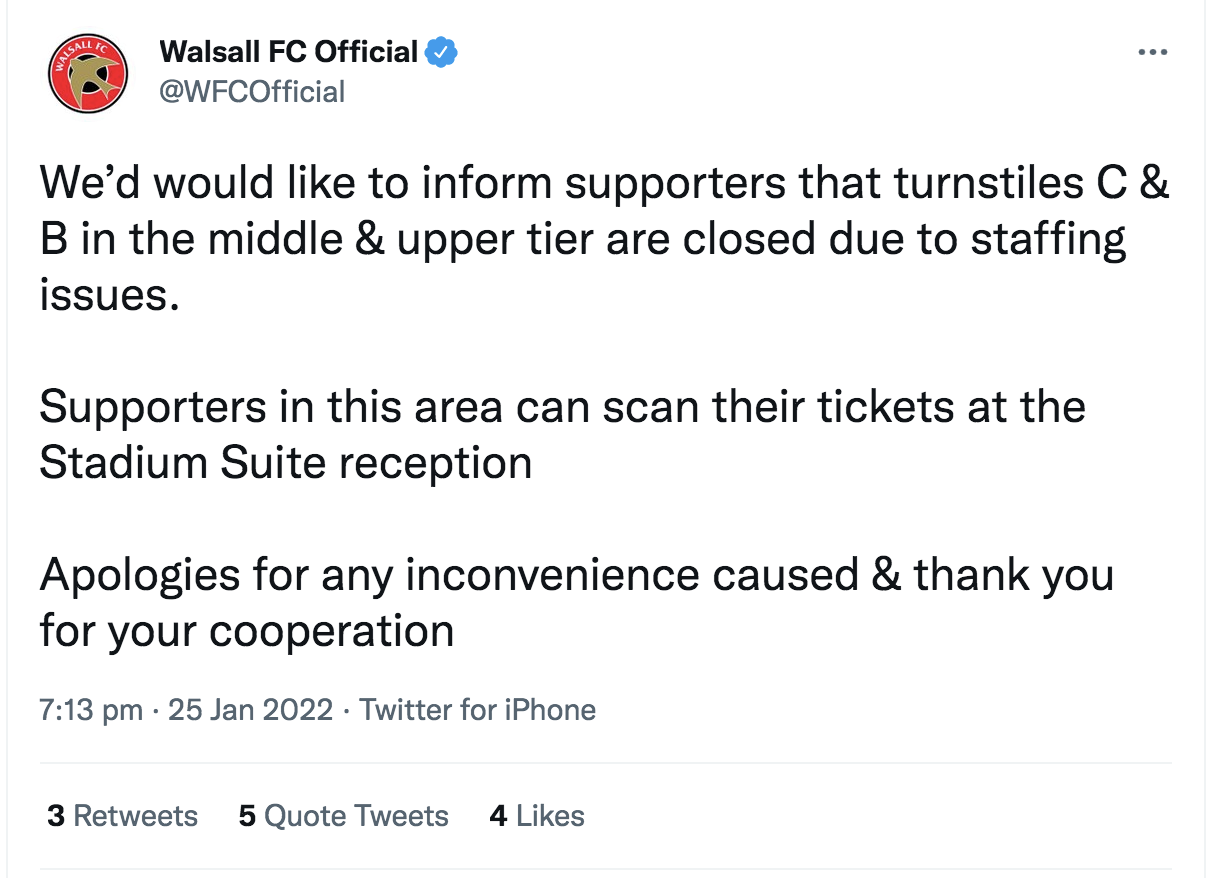Image resolution: width=1218 pixels, height=878 pixels.
Task: View the 3 Retweets list
Action: (x=123, y=816)
